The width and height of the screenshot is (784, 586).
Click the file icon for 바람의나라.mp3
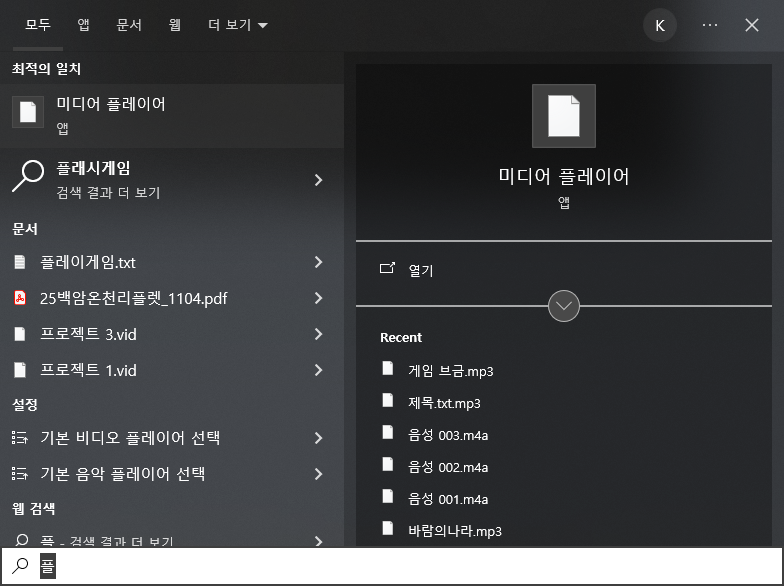coord(388,528)
